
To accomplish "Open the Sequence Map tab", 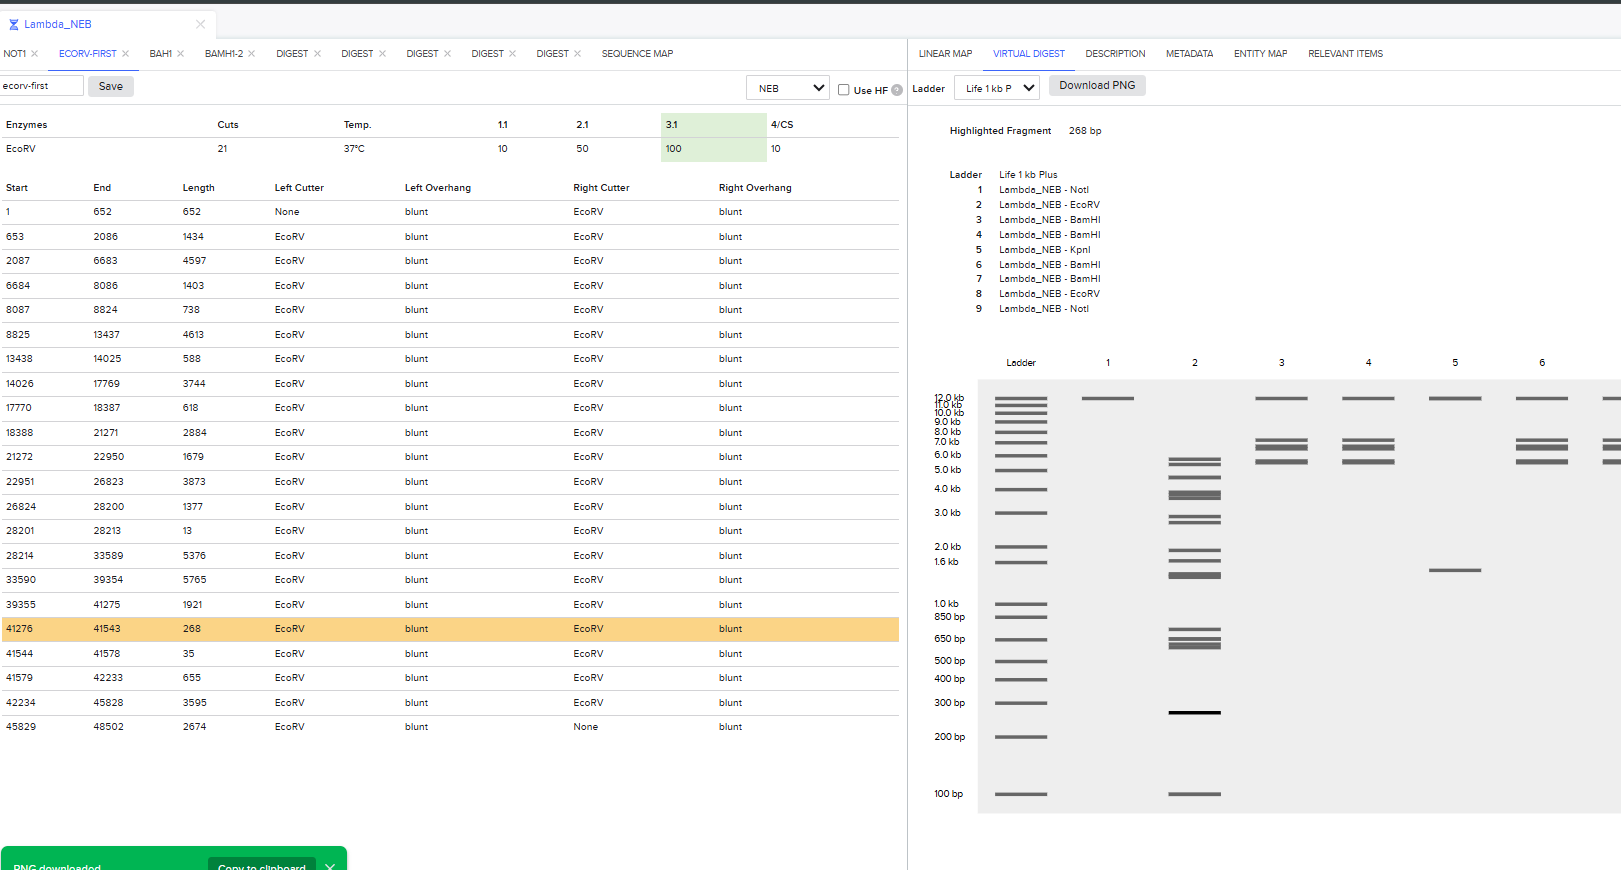I will pos(637,54).
